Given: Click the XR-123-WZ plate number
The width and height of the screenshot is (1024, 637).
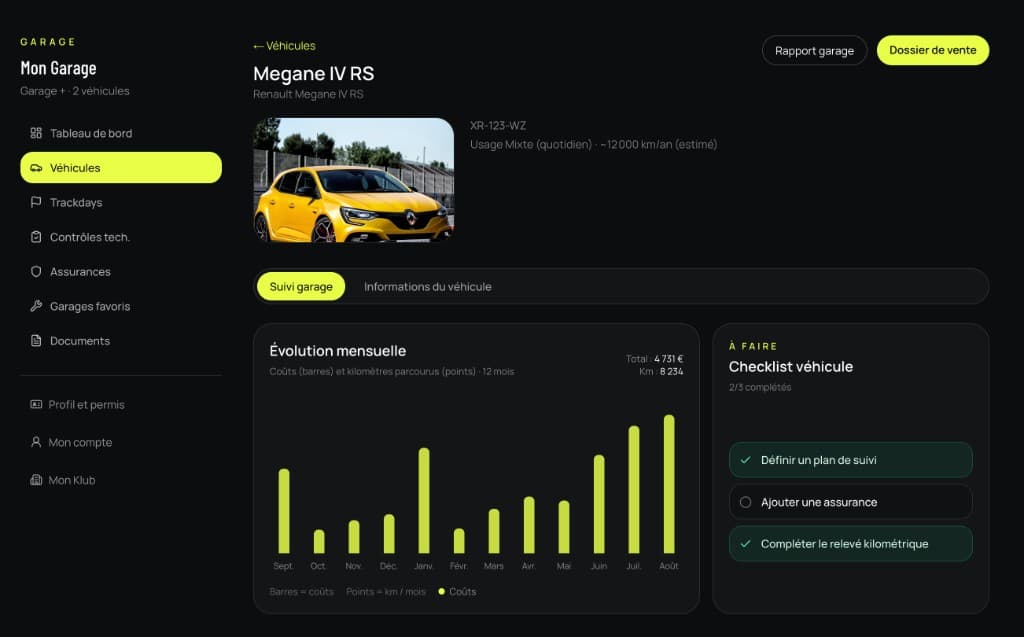Looking at the screenshot, I should [x=498, y=125].
